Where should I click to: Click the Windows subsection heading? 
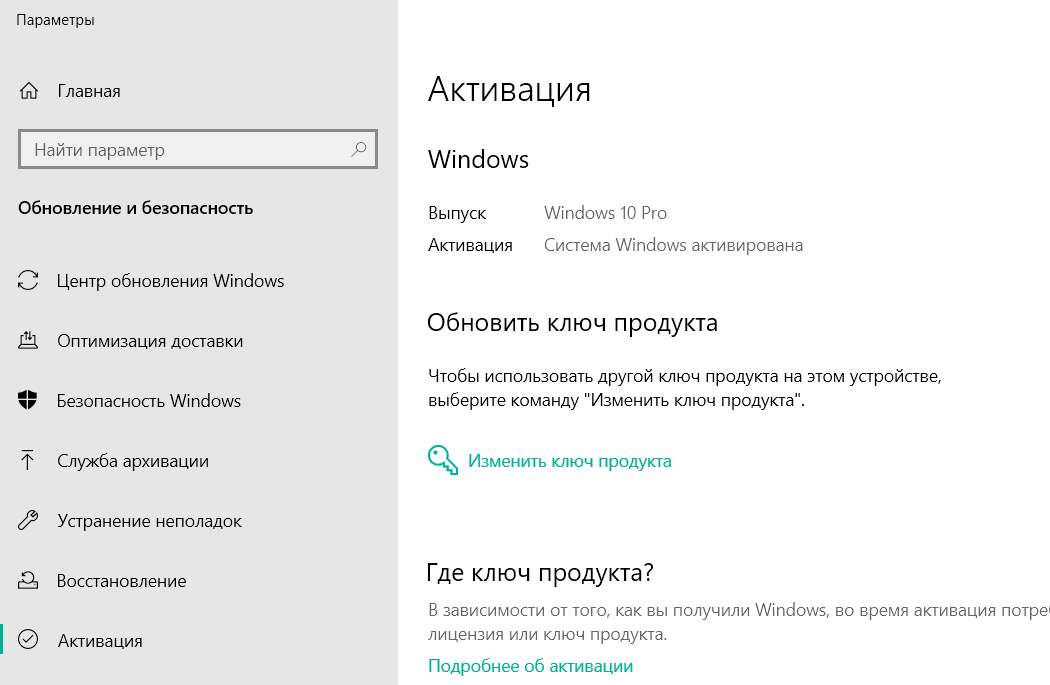479,159
